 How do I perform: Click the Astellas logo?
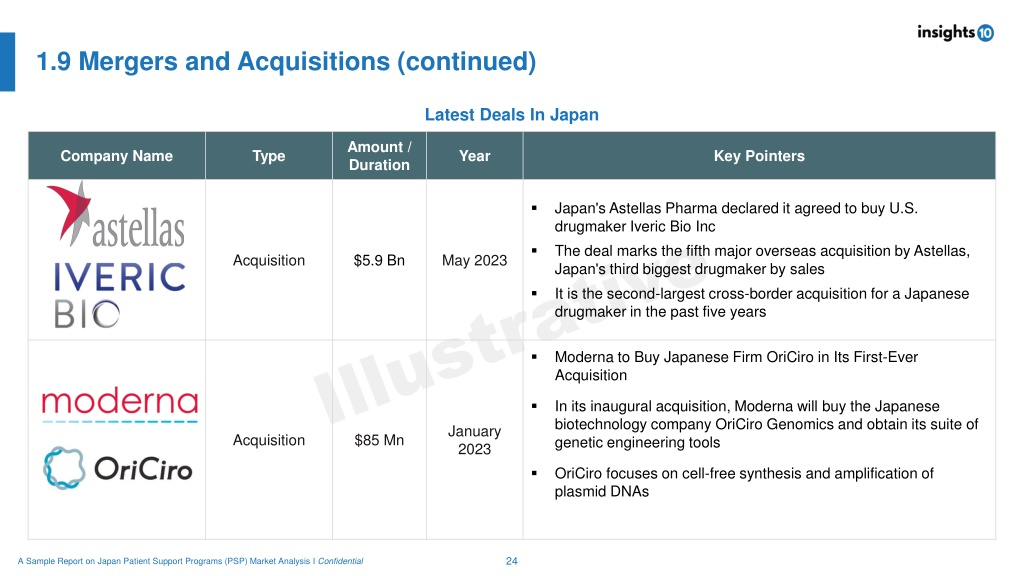[x=116, y=215]
